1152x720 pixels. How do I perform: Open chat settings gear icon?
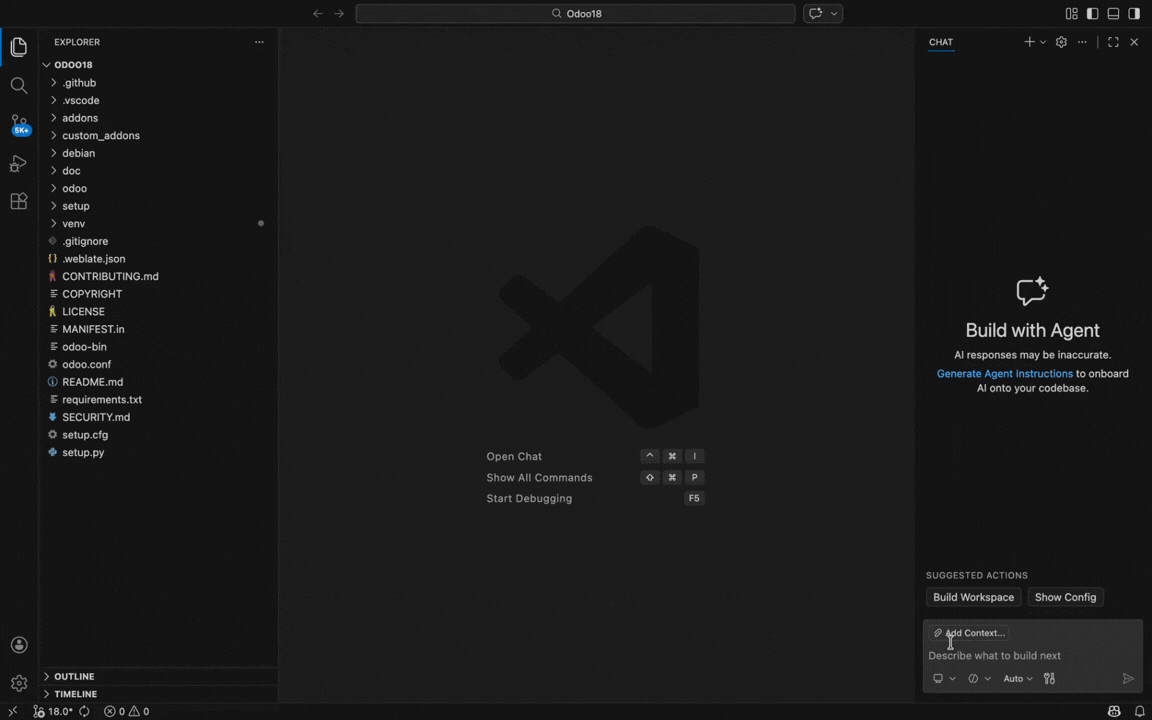pos(1061,42)
